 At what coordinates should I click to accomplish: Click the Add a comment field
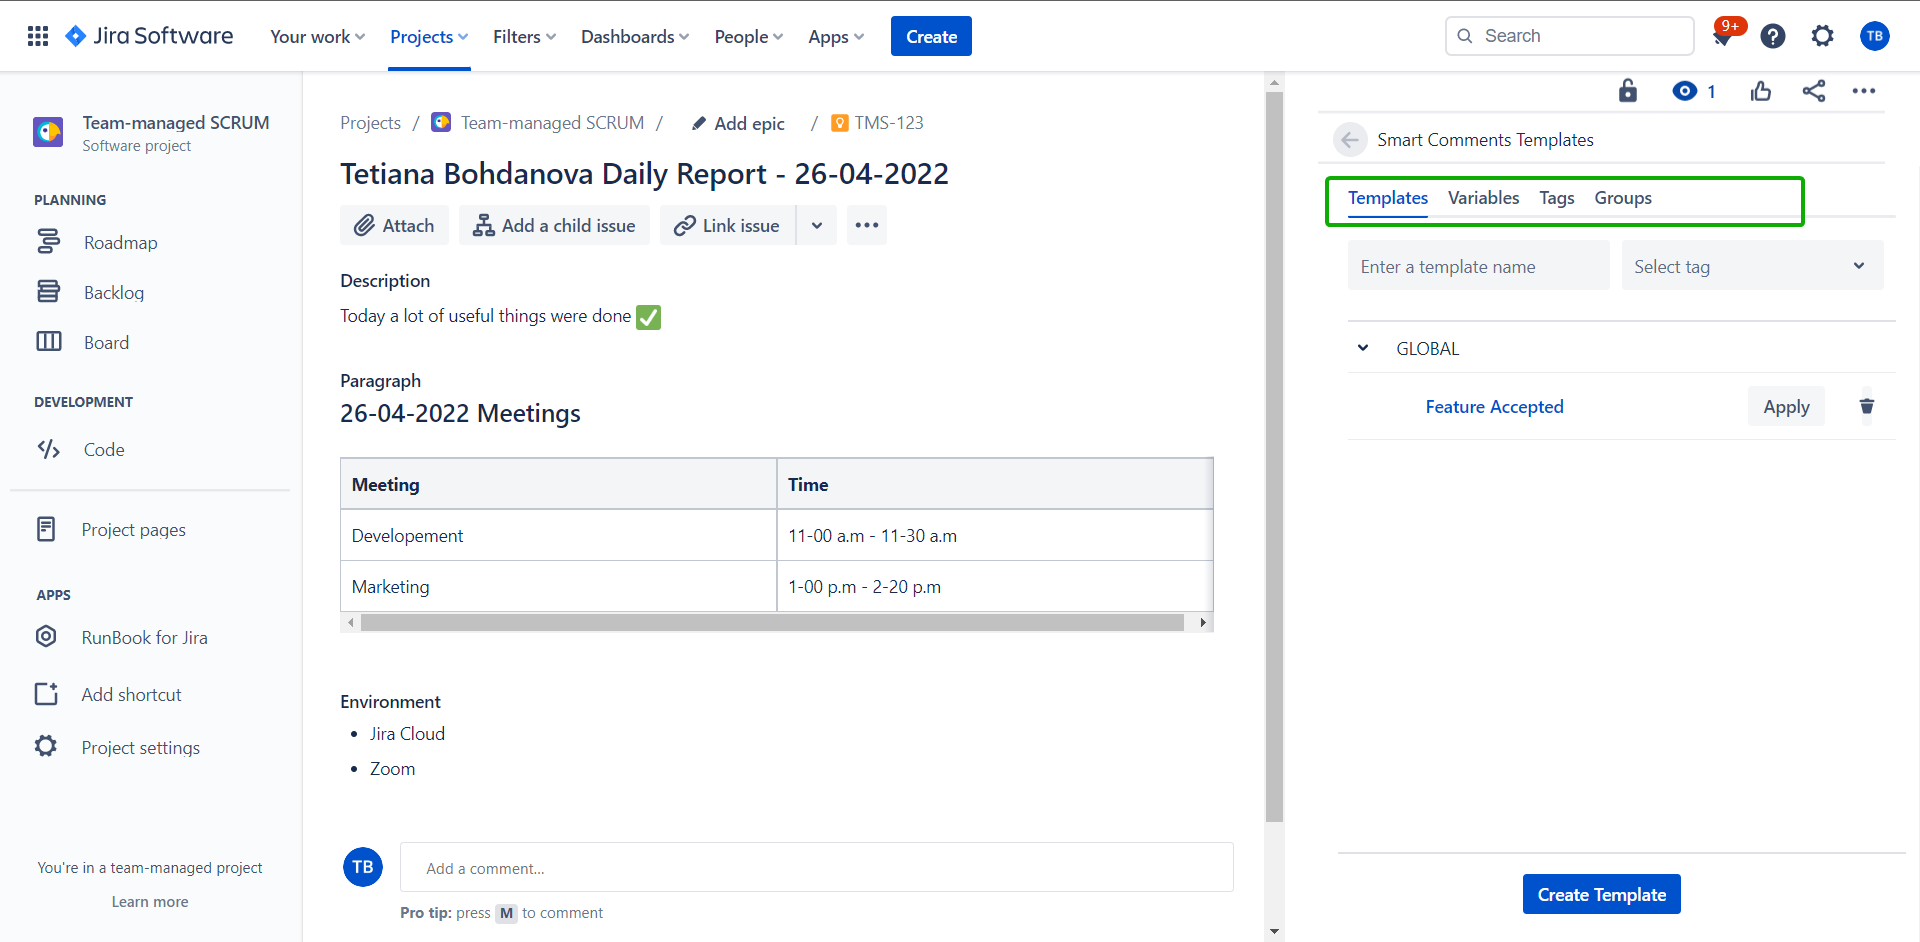click(816, 867)
